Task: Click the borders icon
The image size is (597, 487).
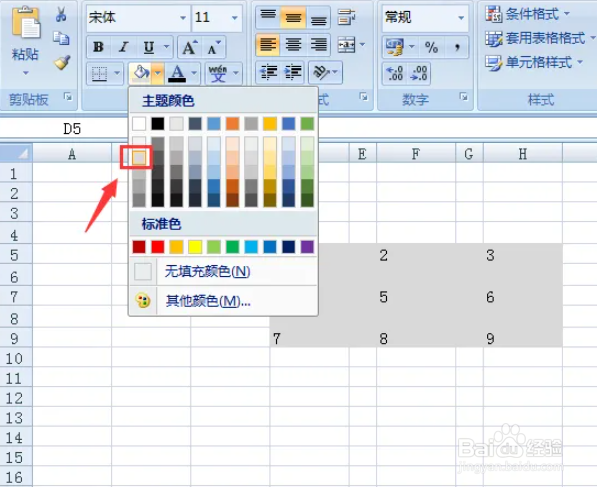Action: pyautogui.click(x=99, y=73)
